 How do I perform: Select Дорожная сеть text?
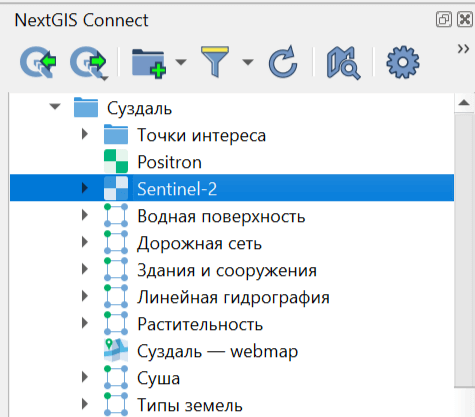click(x=199, y=243)
